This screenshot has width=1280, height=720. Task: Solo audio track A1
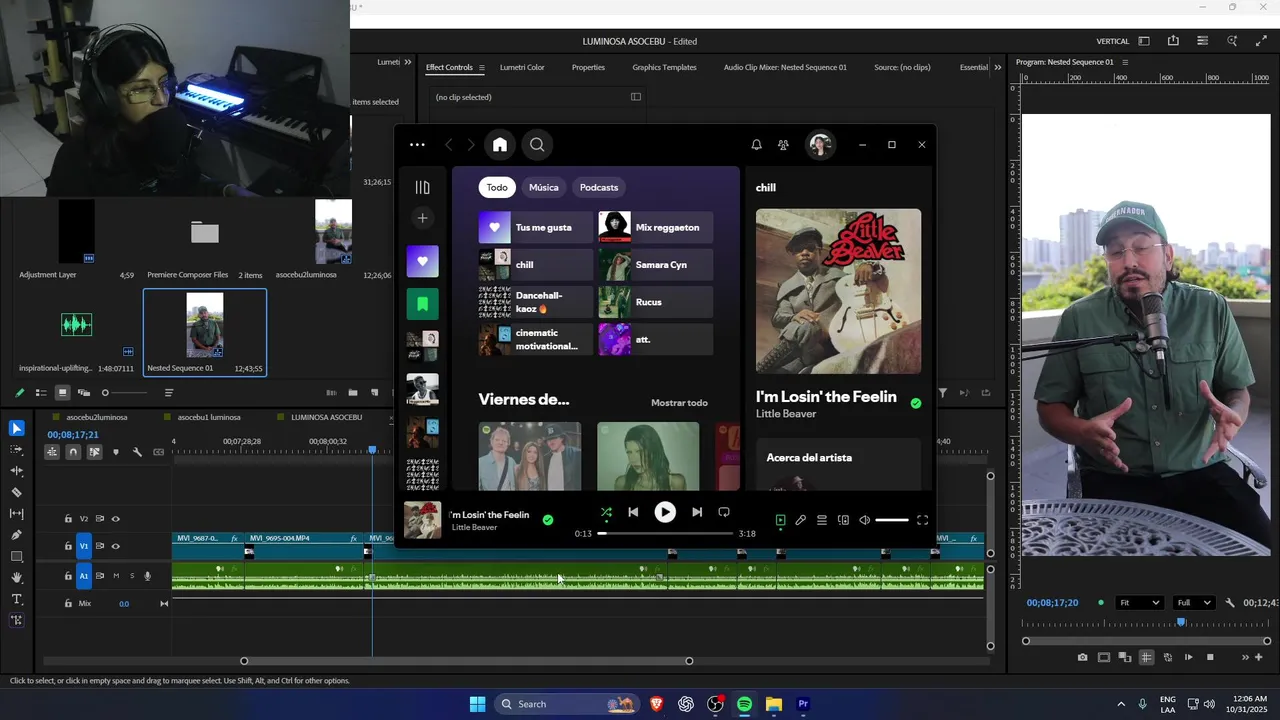click(x=131, y=576)
